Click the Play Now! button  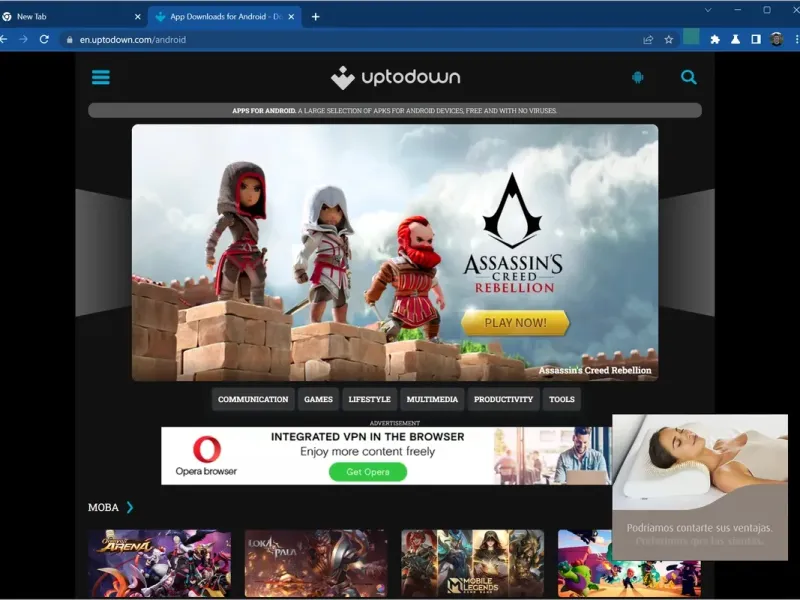click(x=515, y=323)
